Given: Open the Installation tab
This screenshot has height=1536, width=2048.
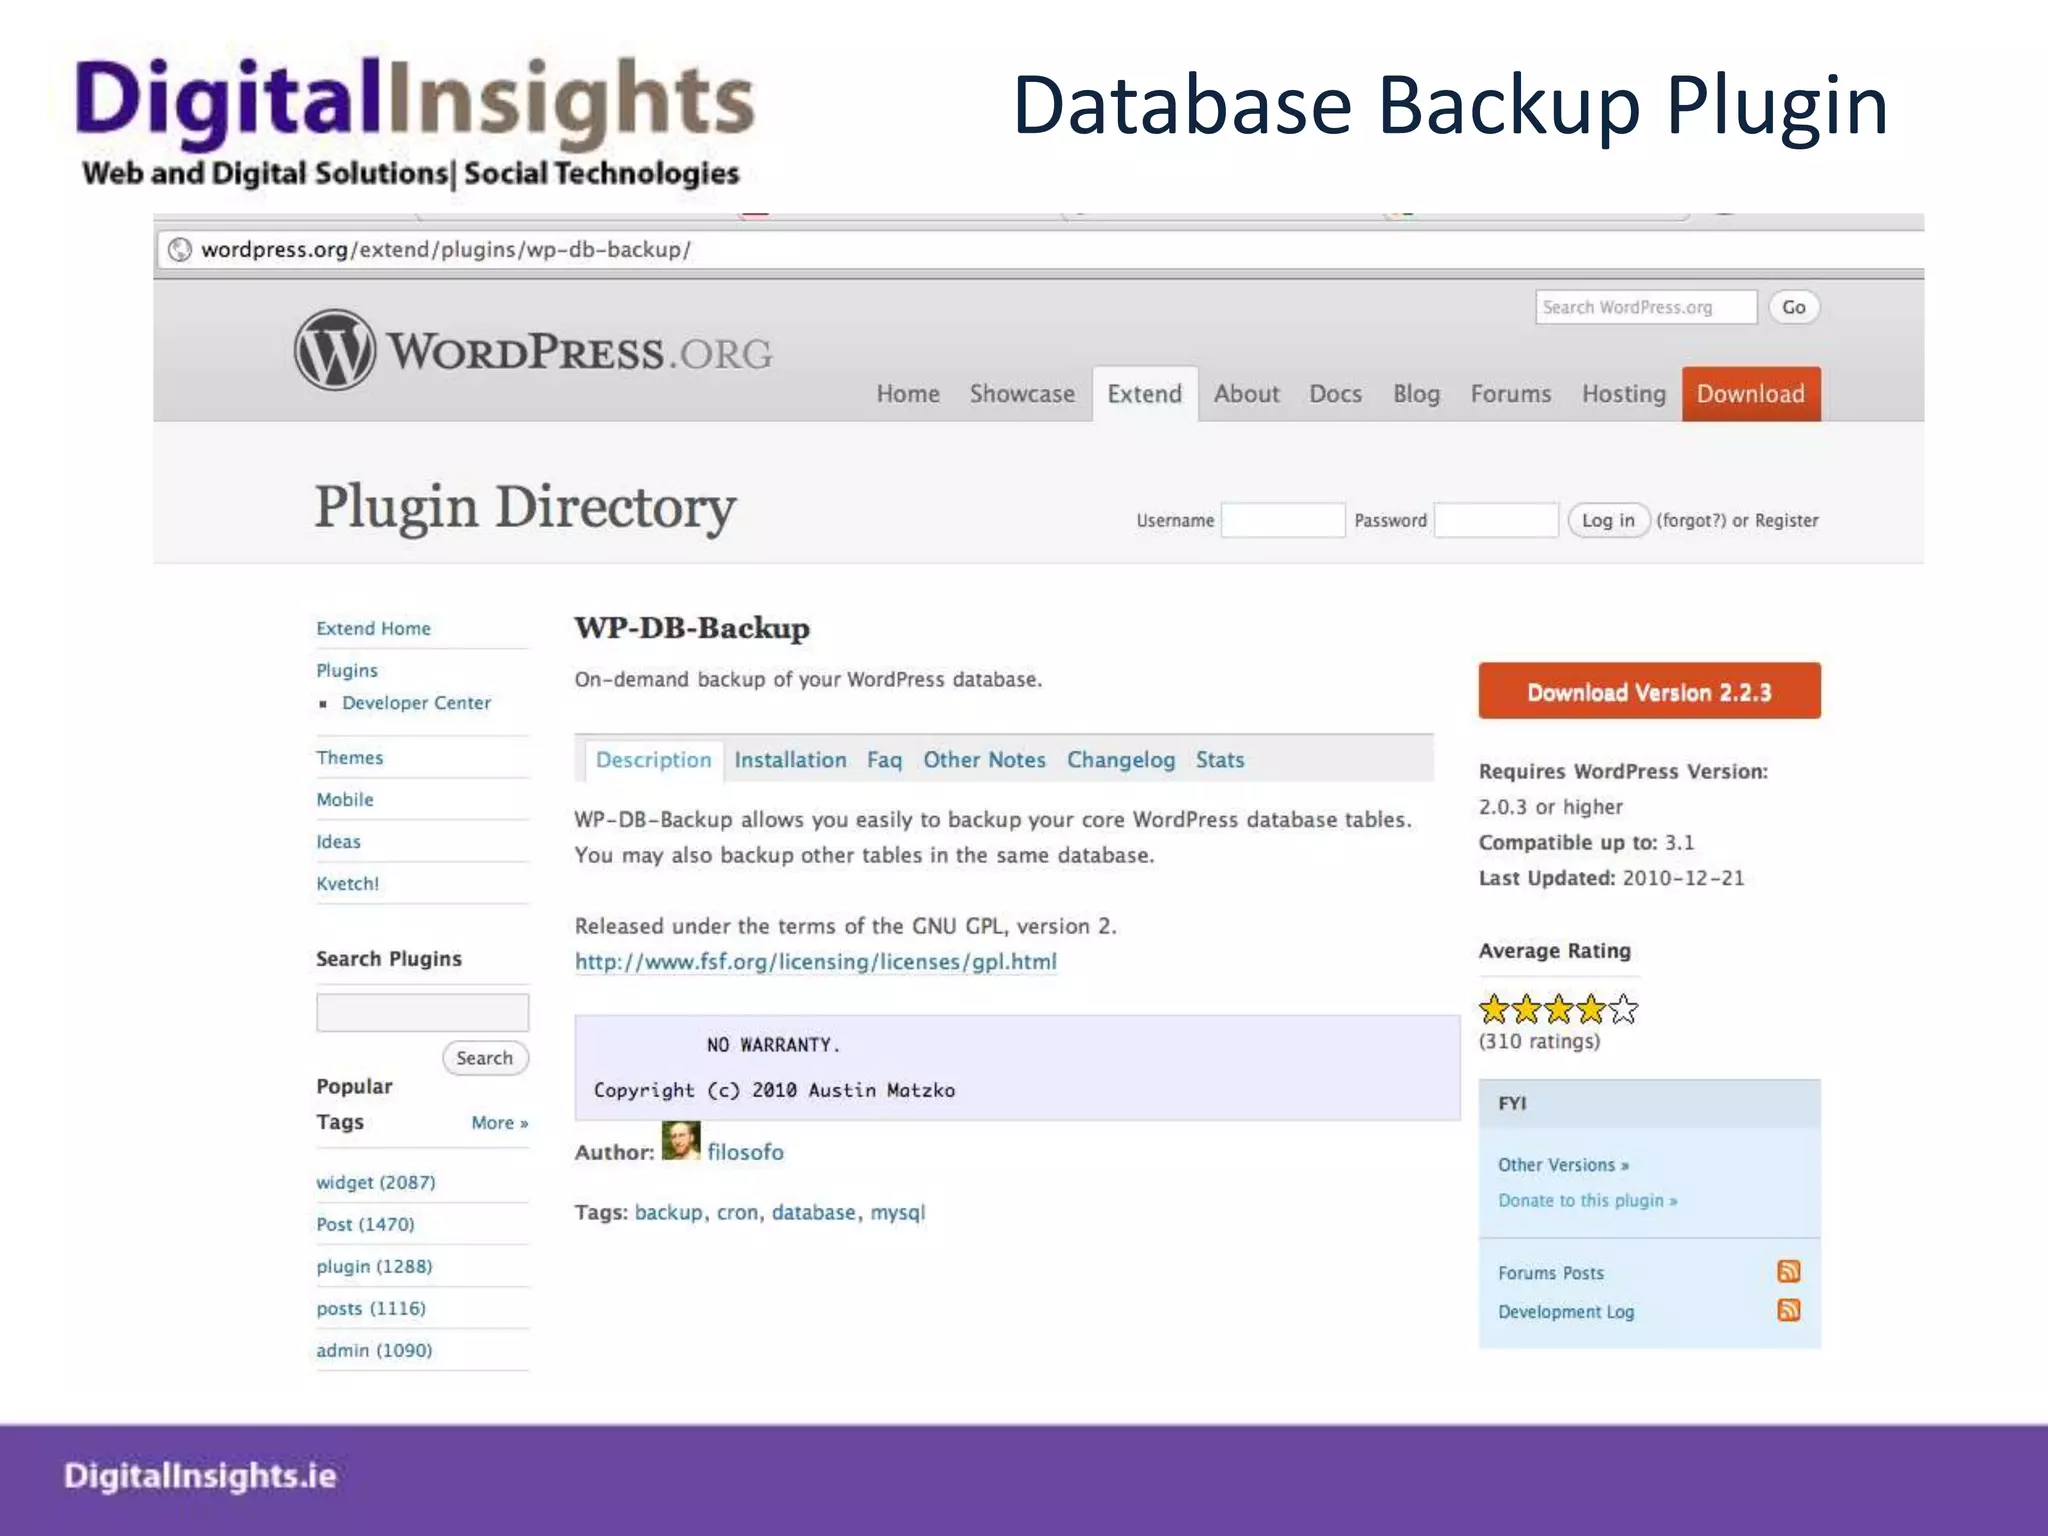Looking at the screenshot, I should pyautogui.click(x=790, y=760).
